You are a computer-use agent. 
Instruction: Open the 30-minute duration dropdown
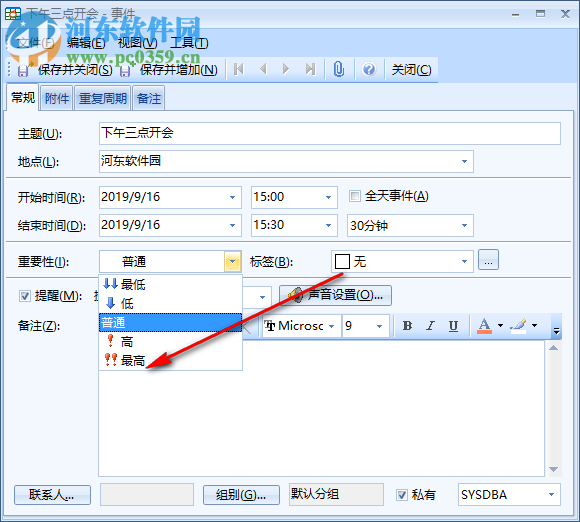click(464, 225)
